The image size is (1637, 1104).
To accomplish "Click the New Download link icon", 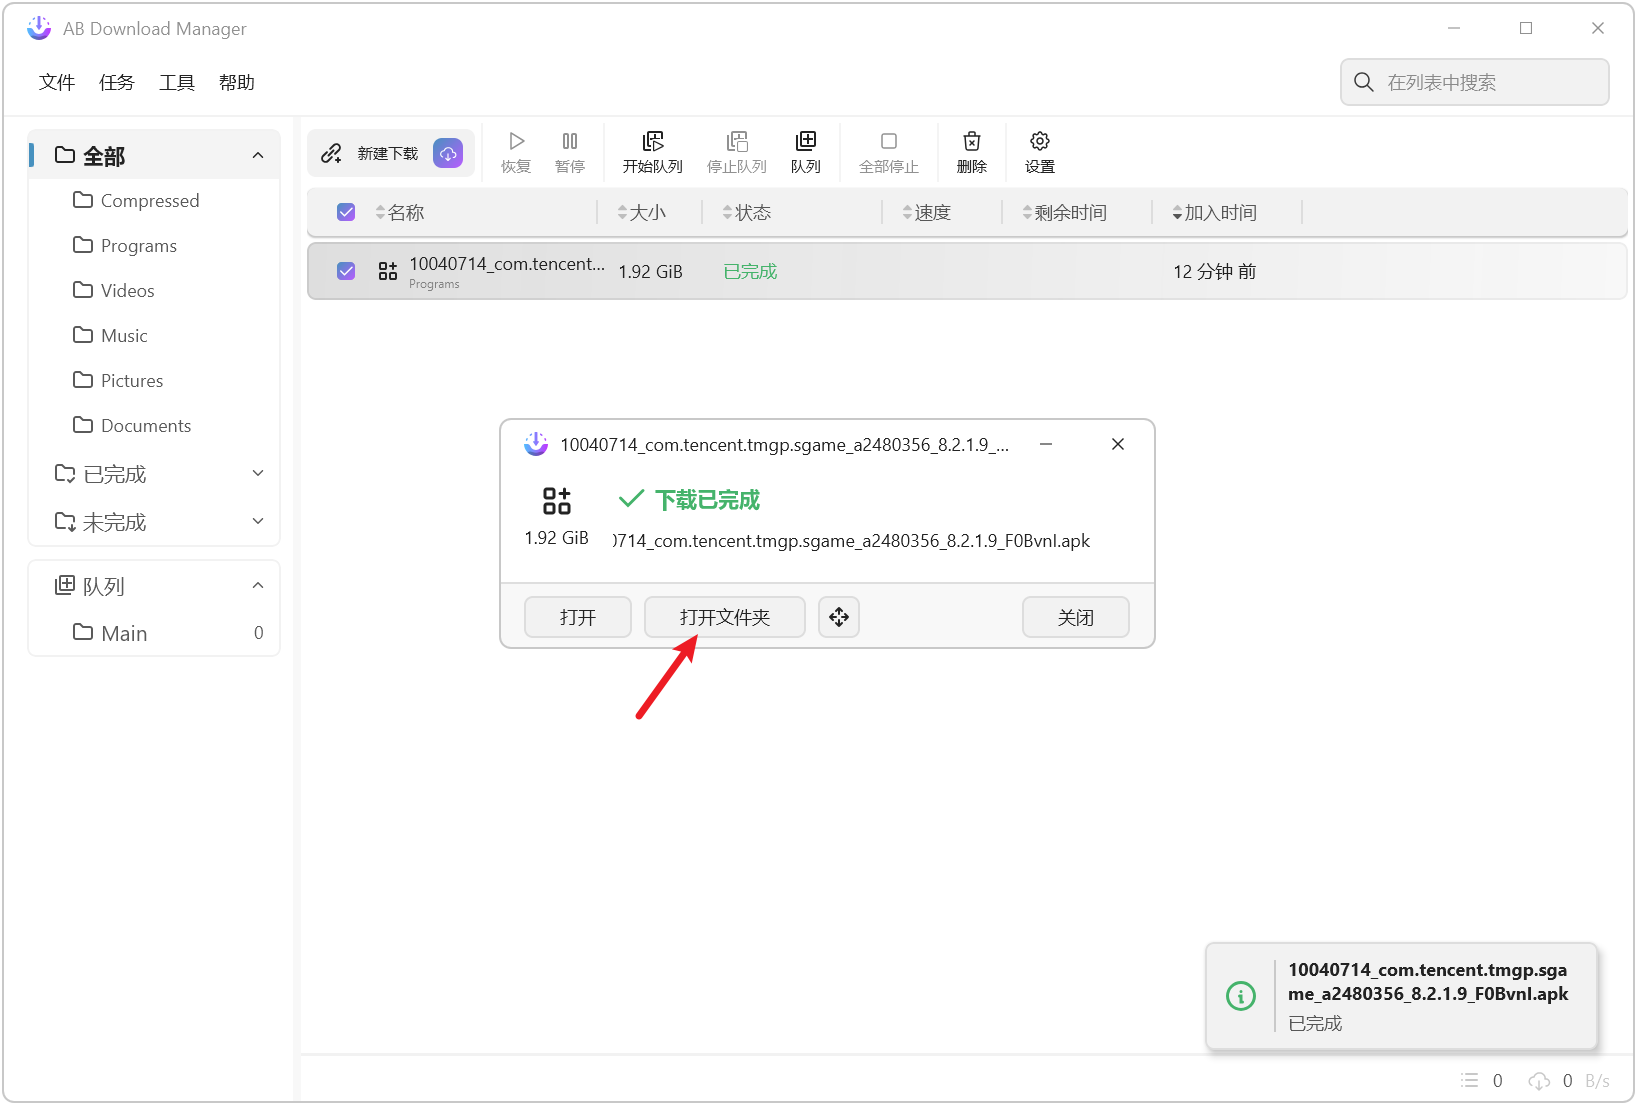I will pyautogui.click(x=331, y=153).
